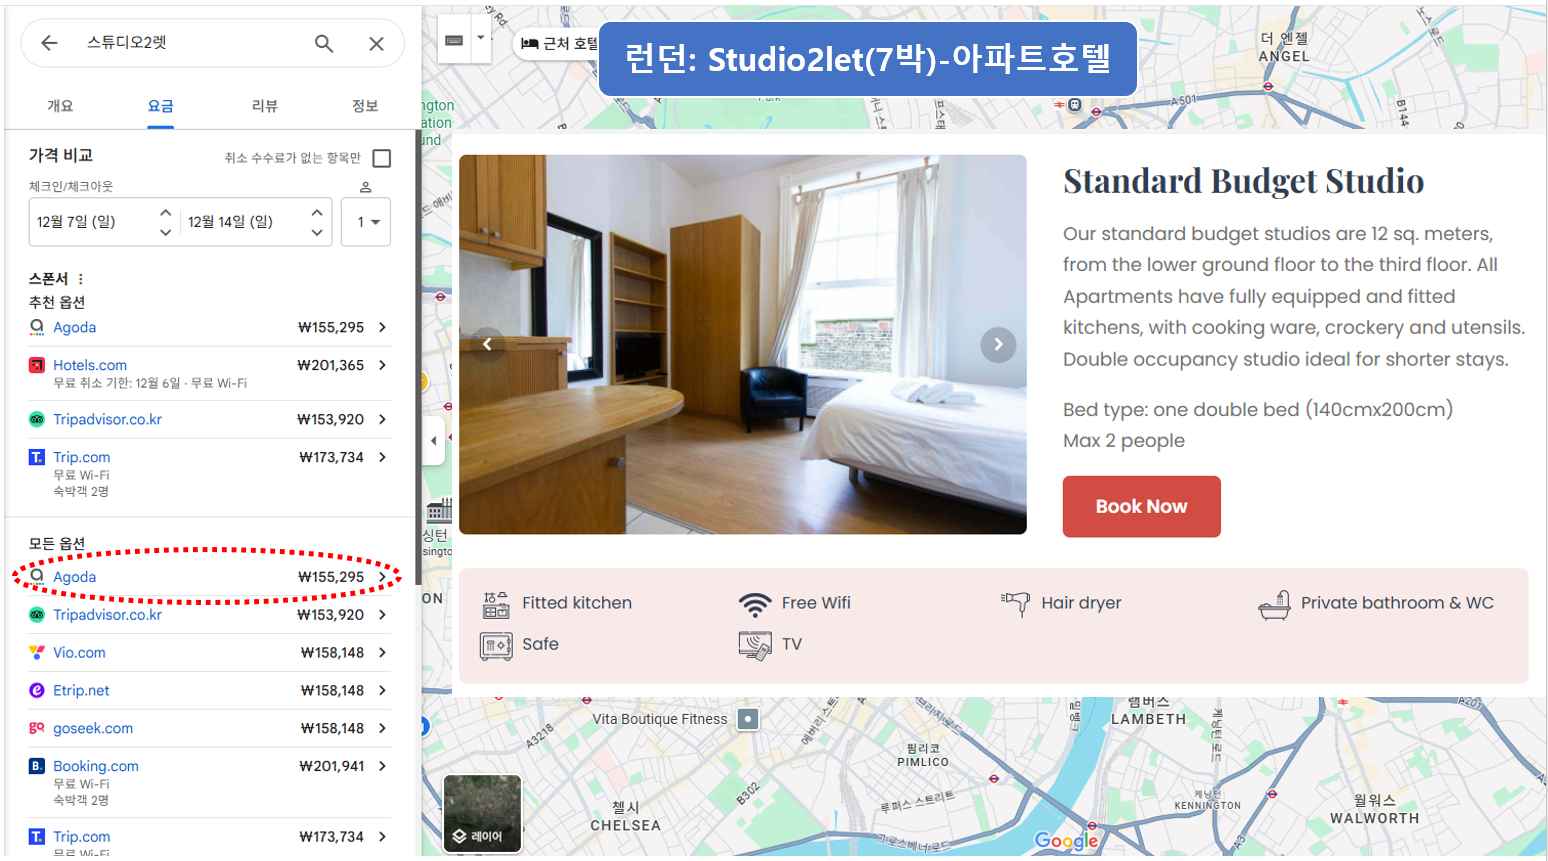Open the guest count dropdown
1548x861 pixels.
(366, 222)
